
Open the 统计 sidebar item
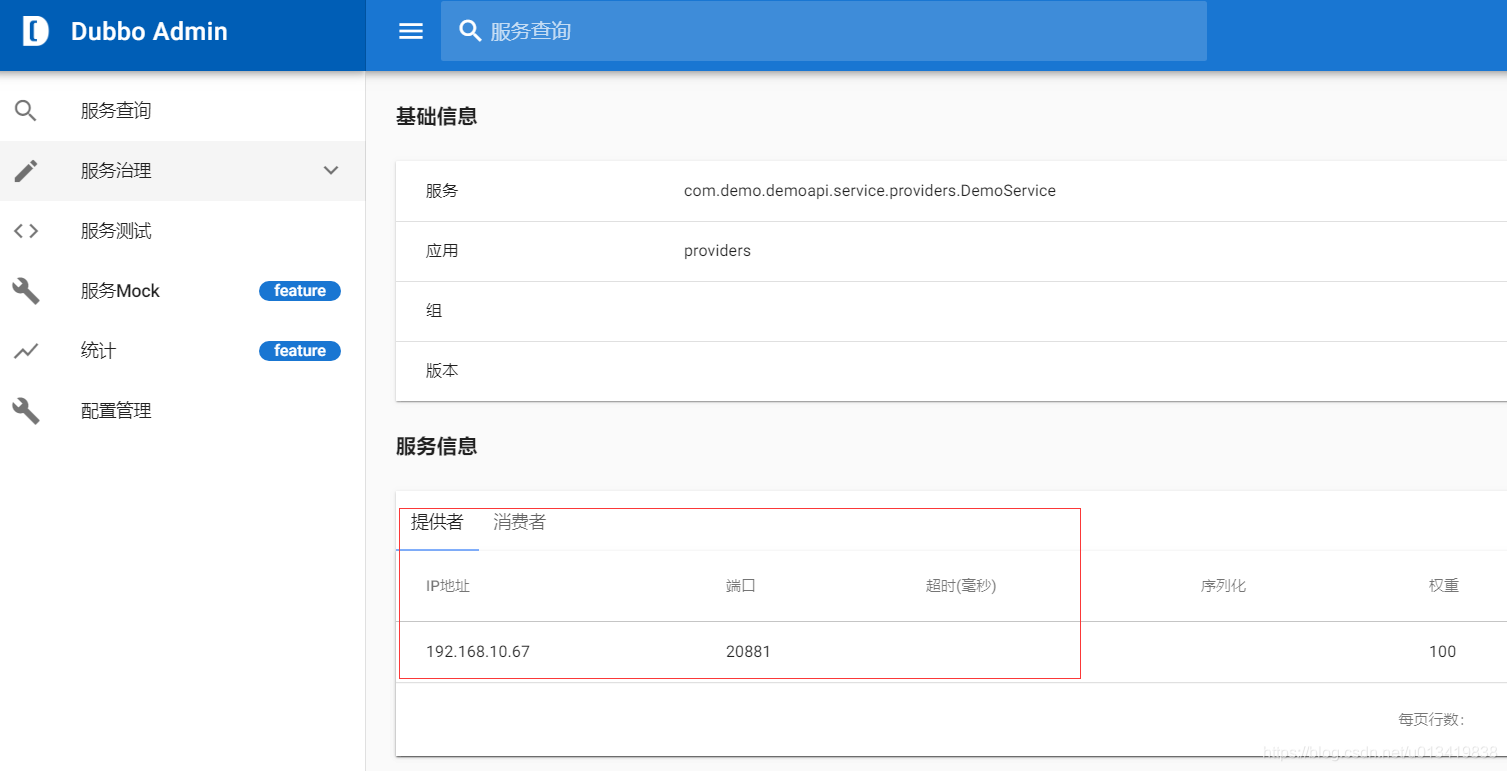[182, 351]
